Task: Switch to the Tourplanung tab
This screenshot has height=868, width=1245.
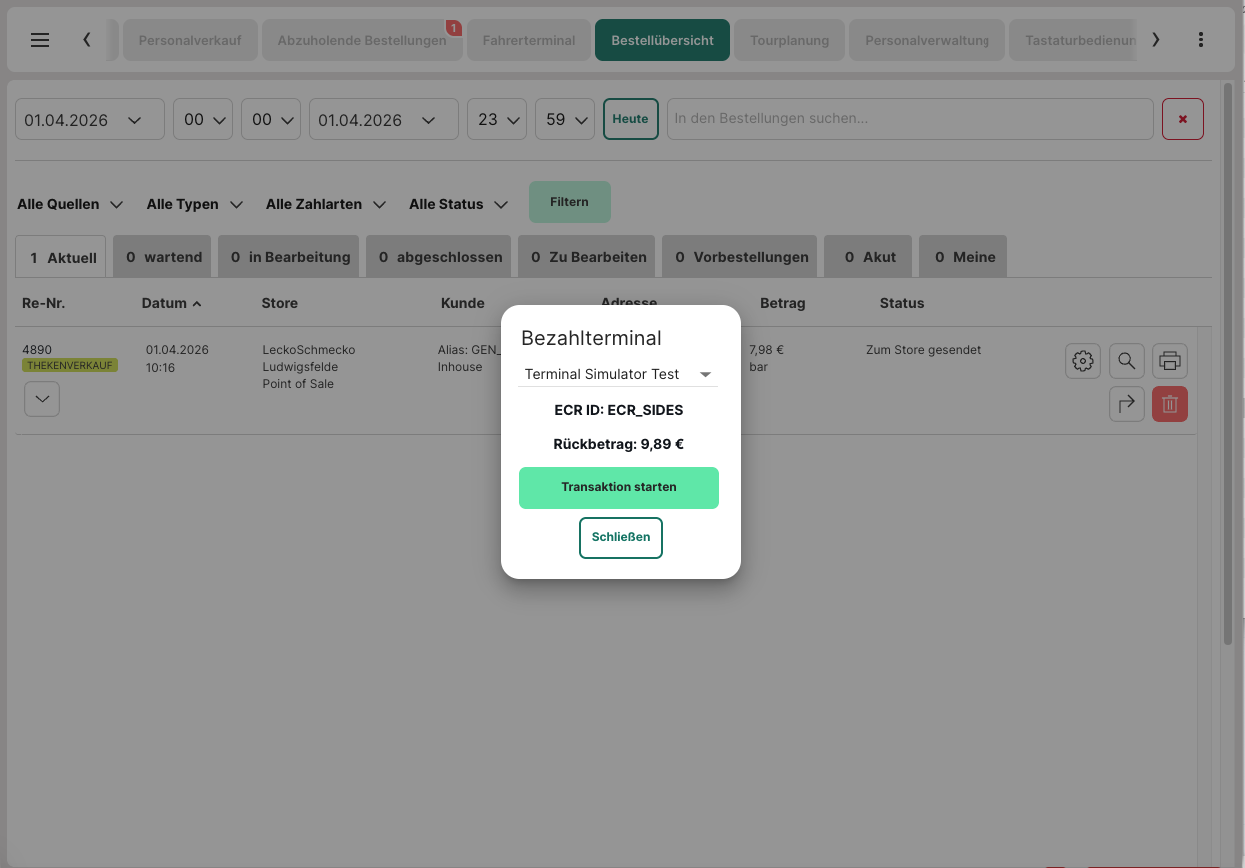Action: tap(789, 41)
